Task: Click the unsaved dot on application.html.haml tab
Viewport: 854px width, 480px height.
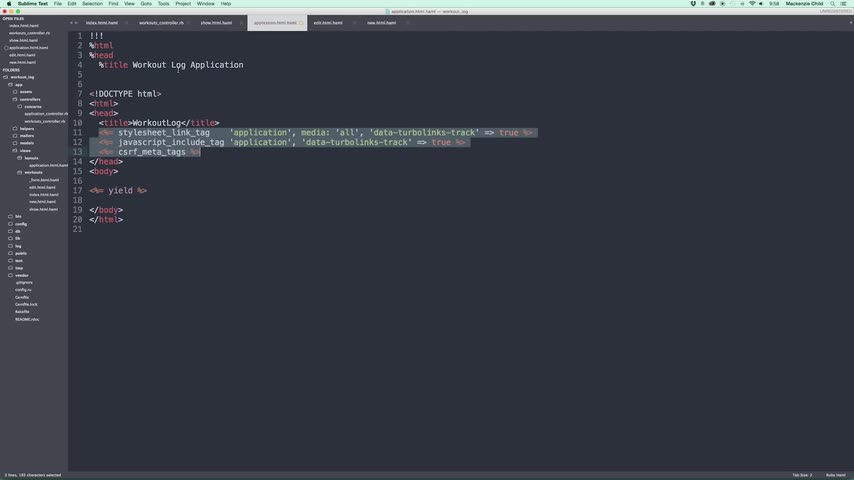Action: 301,23
